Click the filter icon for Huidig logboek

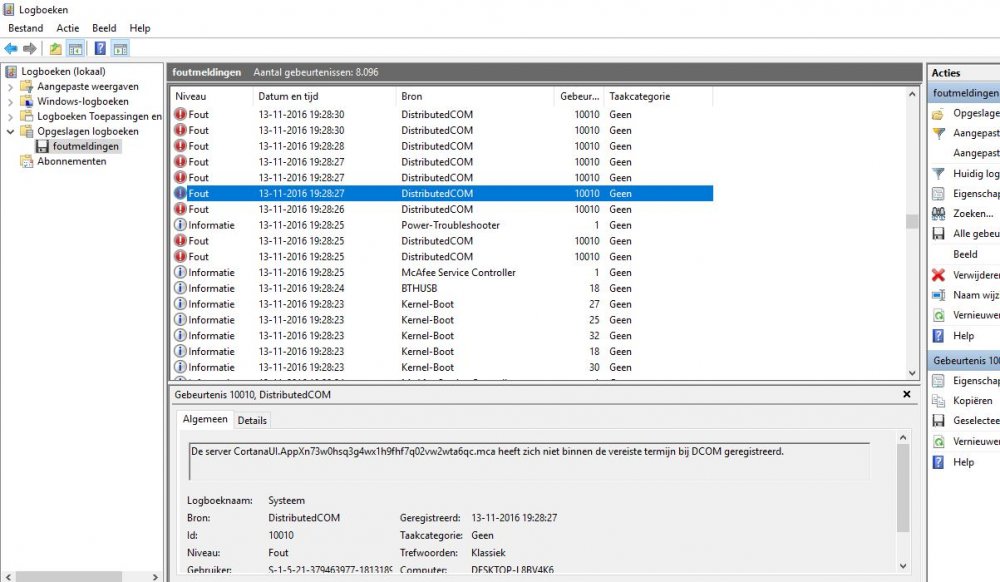938,174
